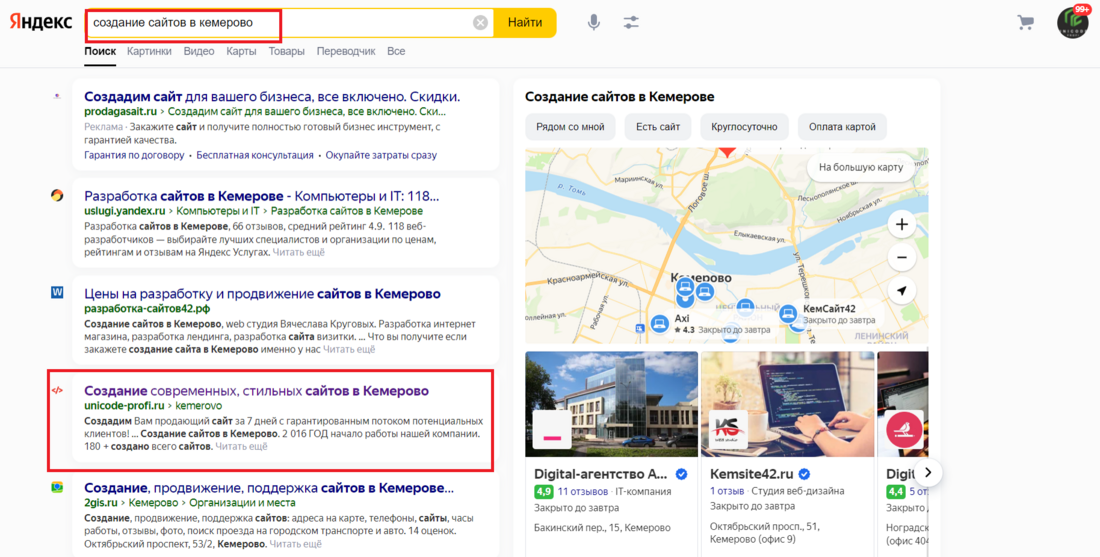
Task: Click the Axi map marker
Action: [658, 323]
